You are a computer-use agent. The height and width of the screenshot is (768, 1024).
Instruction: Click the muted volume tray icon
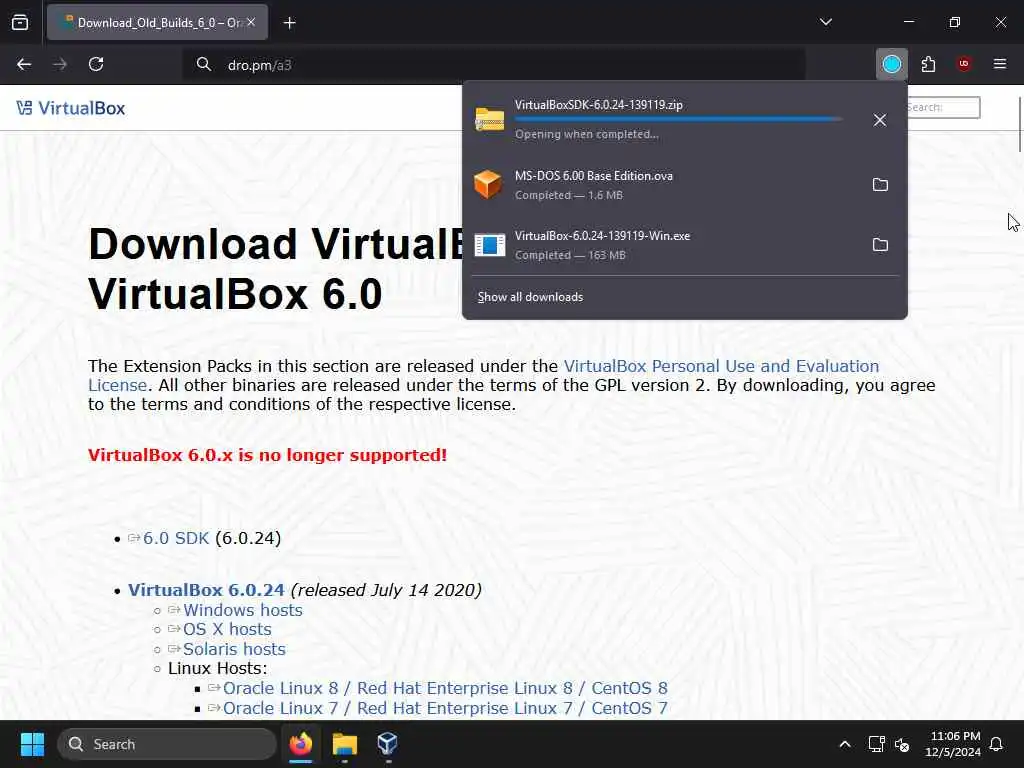pos(902,744)
